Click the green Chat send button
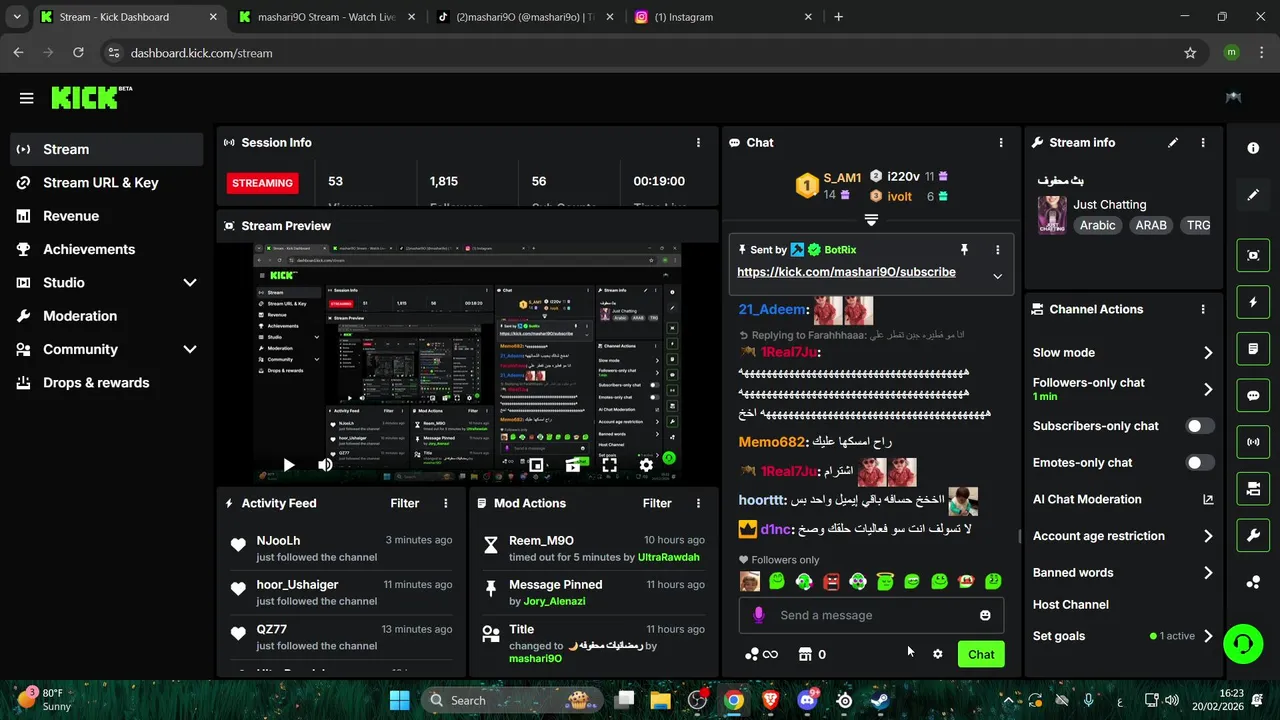 [981, 654]
